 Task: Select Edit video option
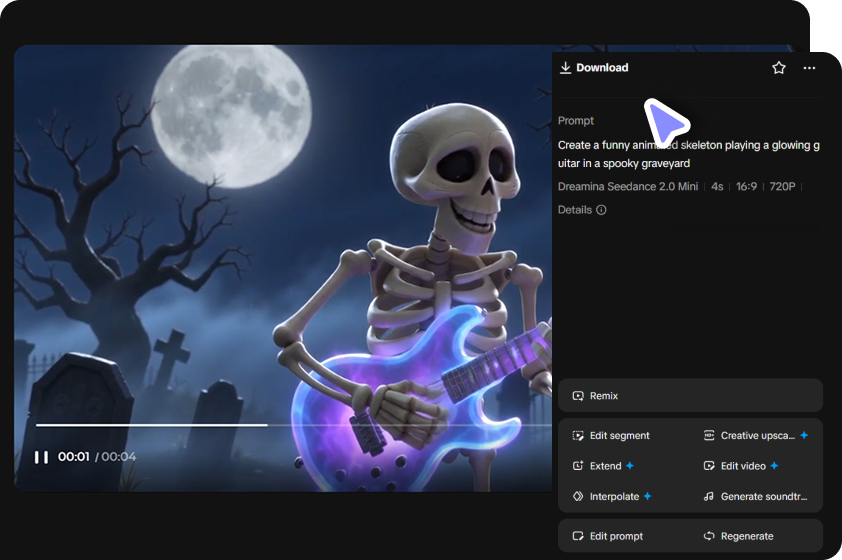[x=741, y=466]
